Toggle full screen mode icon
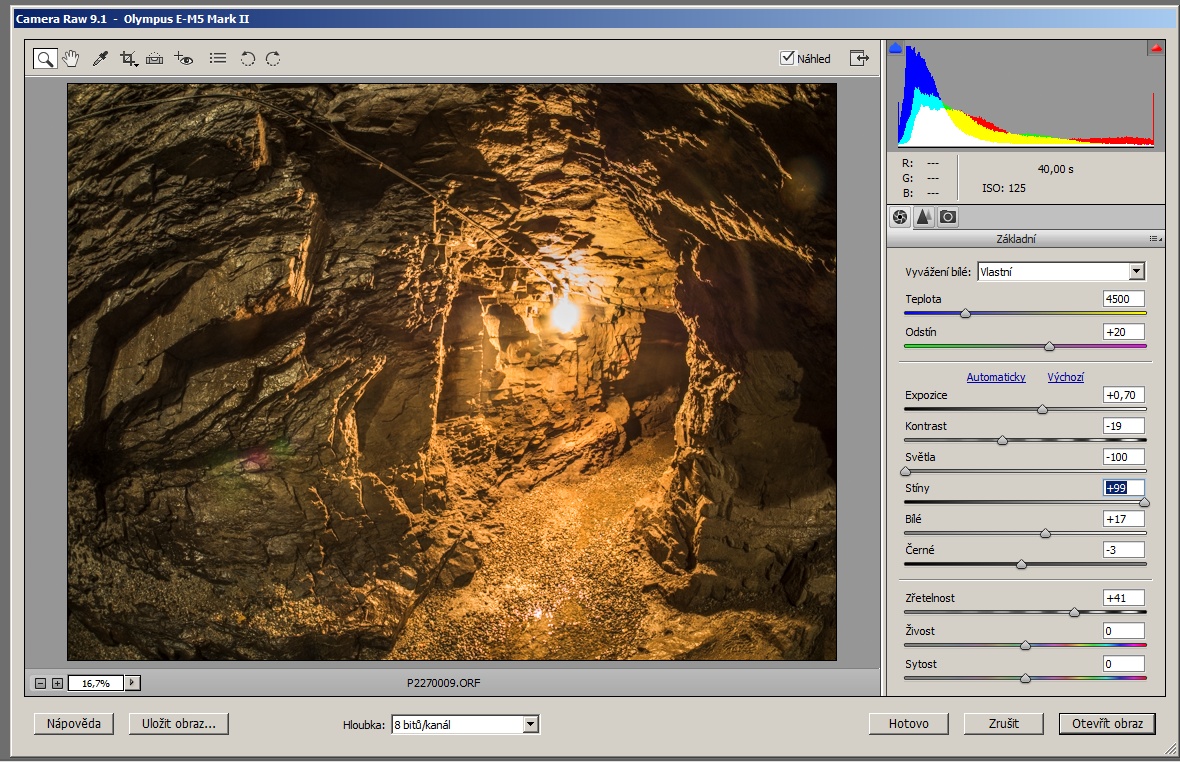 tap(859, 58)
